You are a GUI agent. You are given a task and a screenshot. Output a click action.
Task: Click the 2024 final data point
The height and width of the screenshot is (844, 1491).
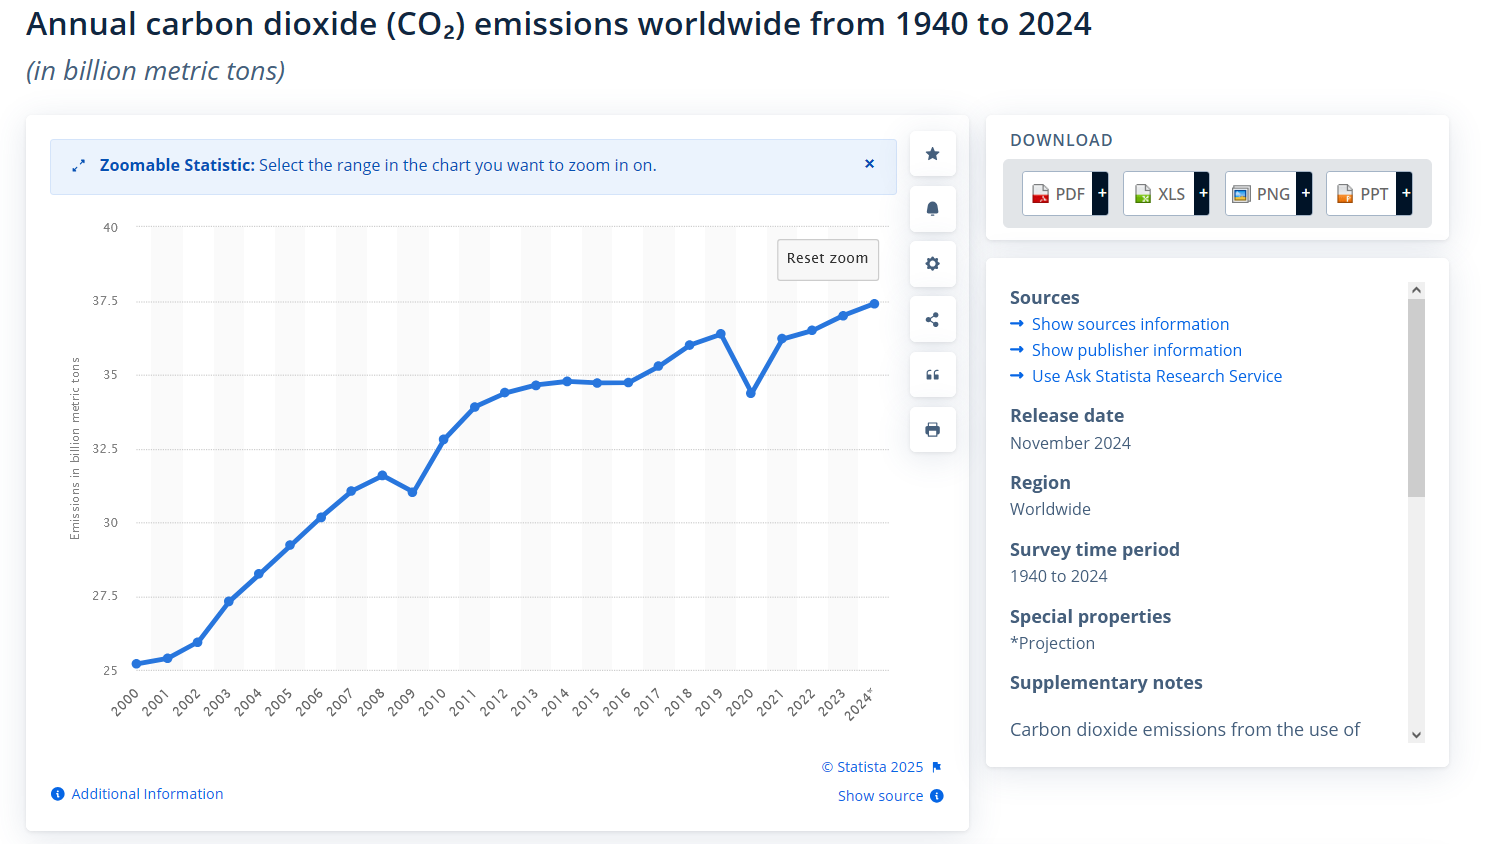click(874, 304)
